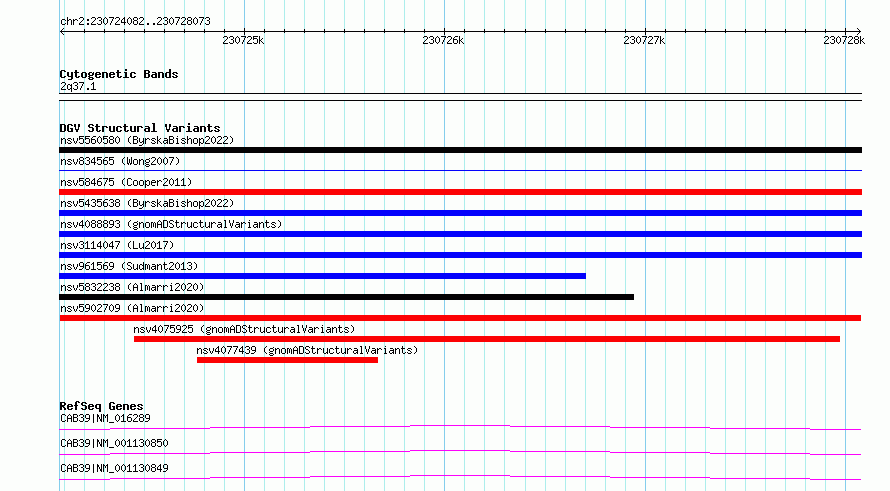Image resolution: width=890 pixels, height=491 pixels.
Task: Click the 230726k ruler position
Action: click(x=443, y=40)
